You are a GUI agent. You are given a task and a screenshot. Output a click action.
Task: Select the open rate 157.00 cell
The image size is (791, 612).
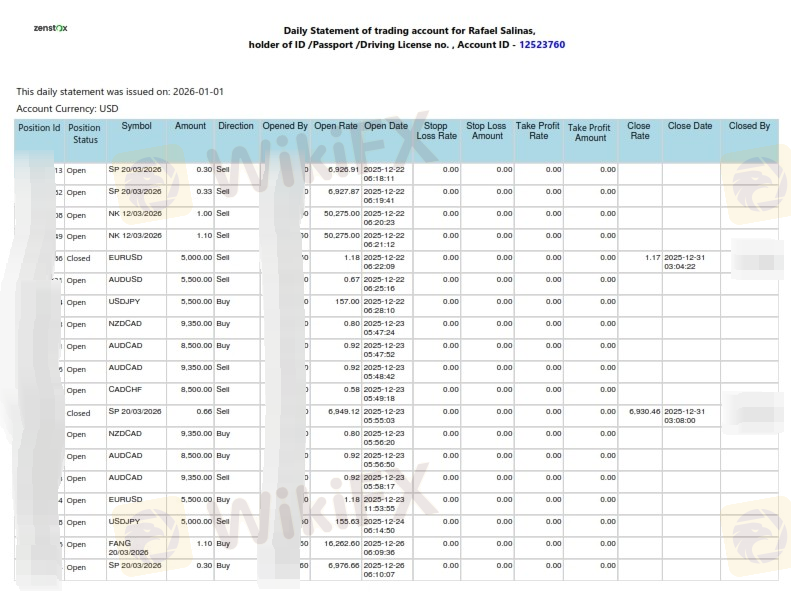point(335,306)
